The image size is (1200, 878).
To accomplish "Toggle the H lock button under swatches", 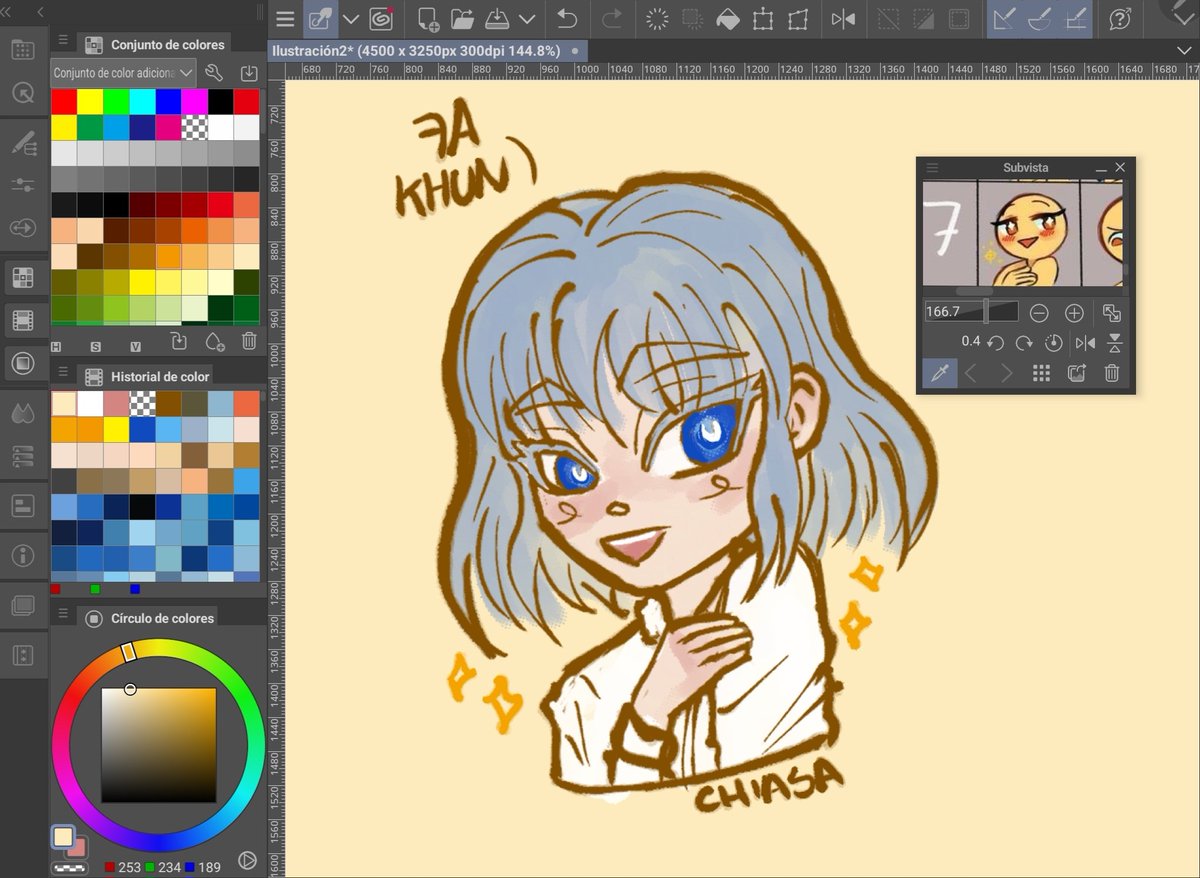I will point(56,346).
